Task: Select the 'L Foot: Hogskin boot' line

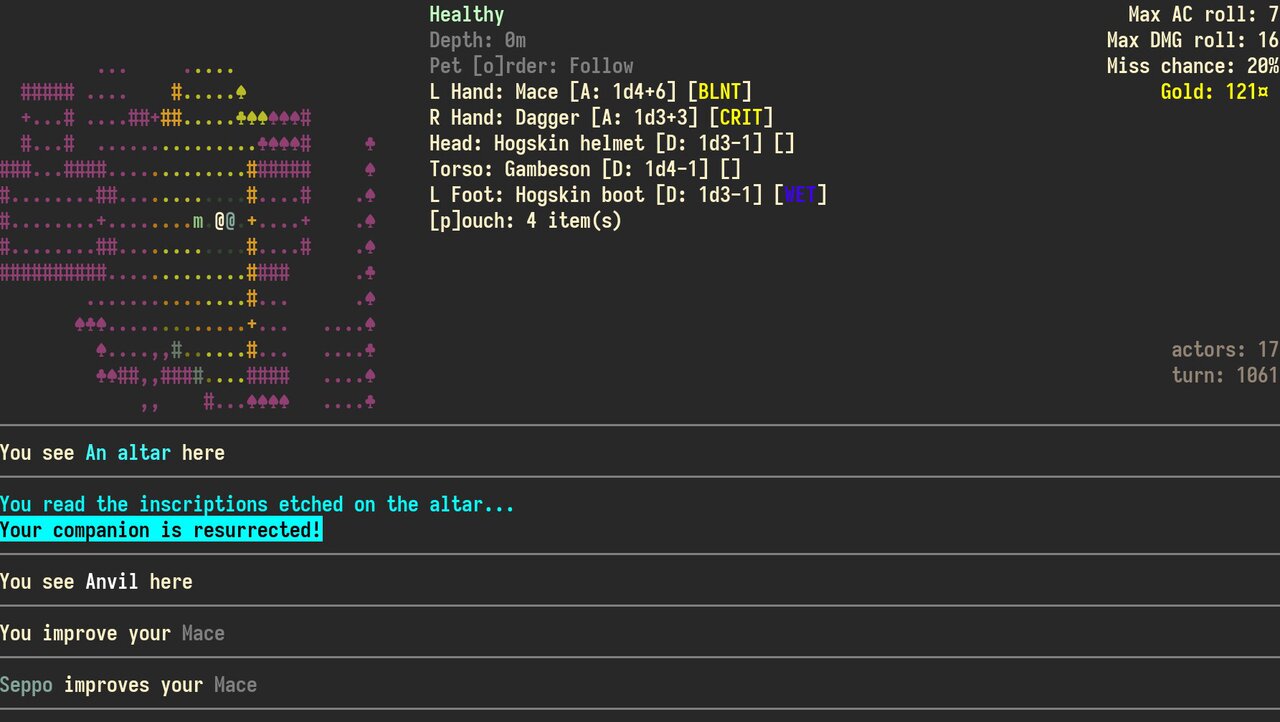Action: pos(629,195)
